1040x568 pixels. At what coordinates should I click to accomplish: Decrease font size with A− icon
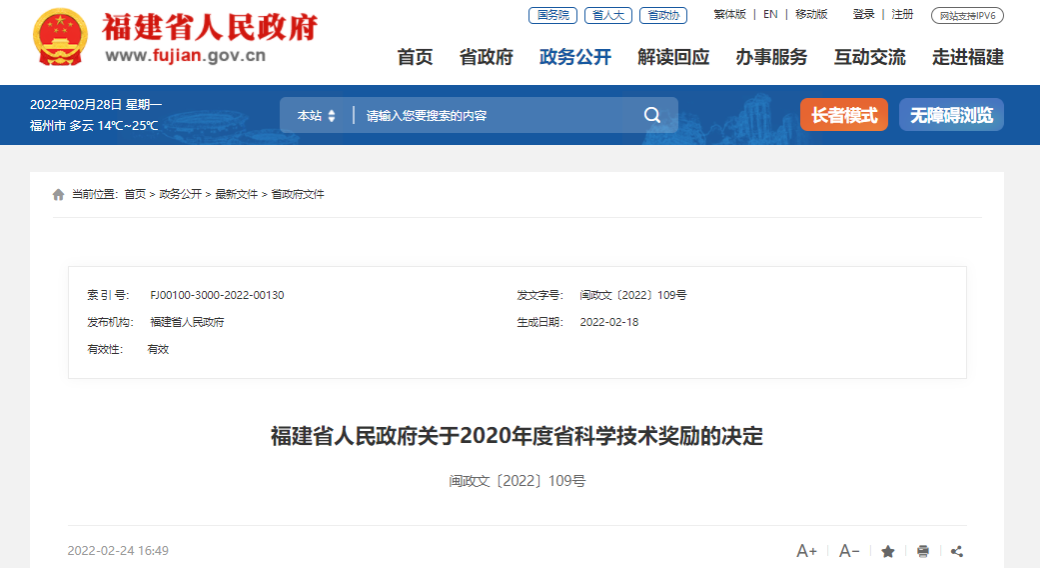[849, 551]
